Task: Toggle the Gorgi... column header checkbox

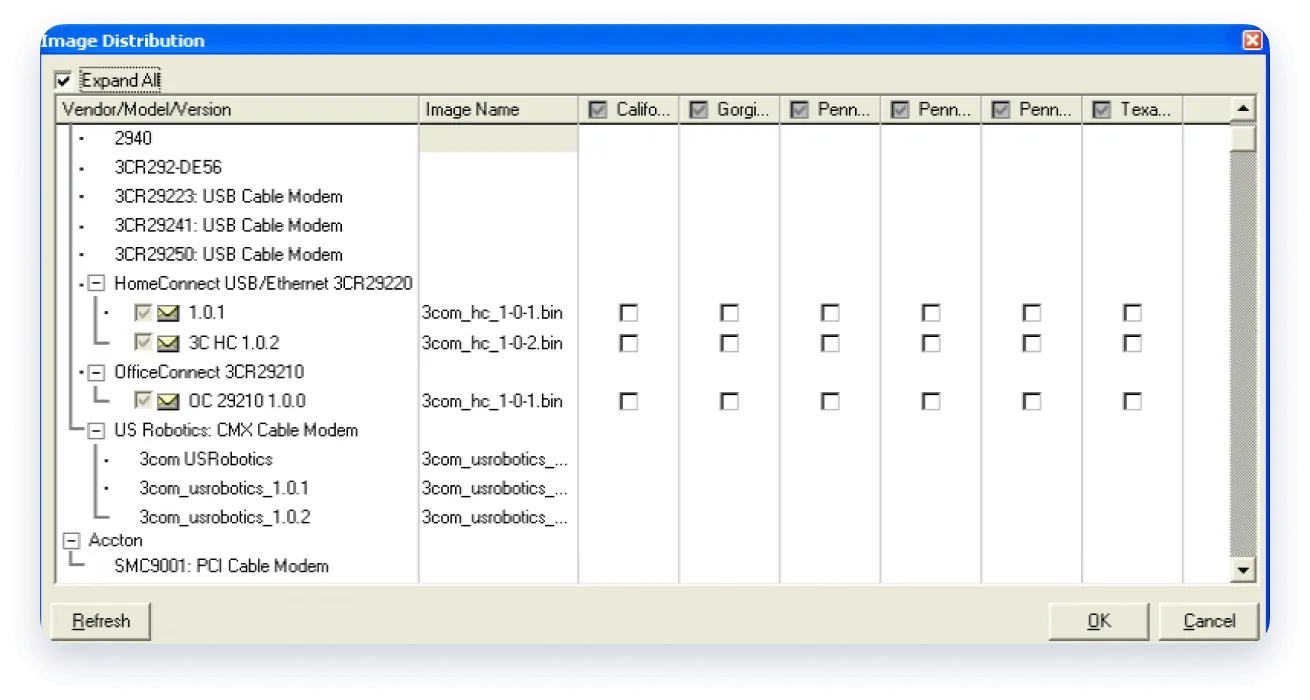Action: tap(699, 110)
